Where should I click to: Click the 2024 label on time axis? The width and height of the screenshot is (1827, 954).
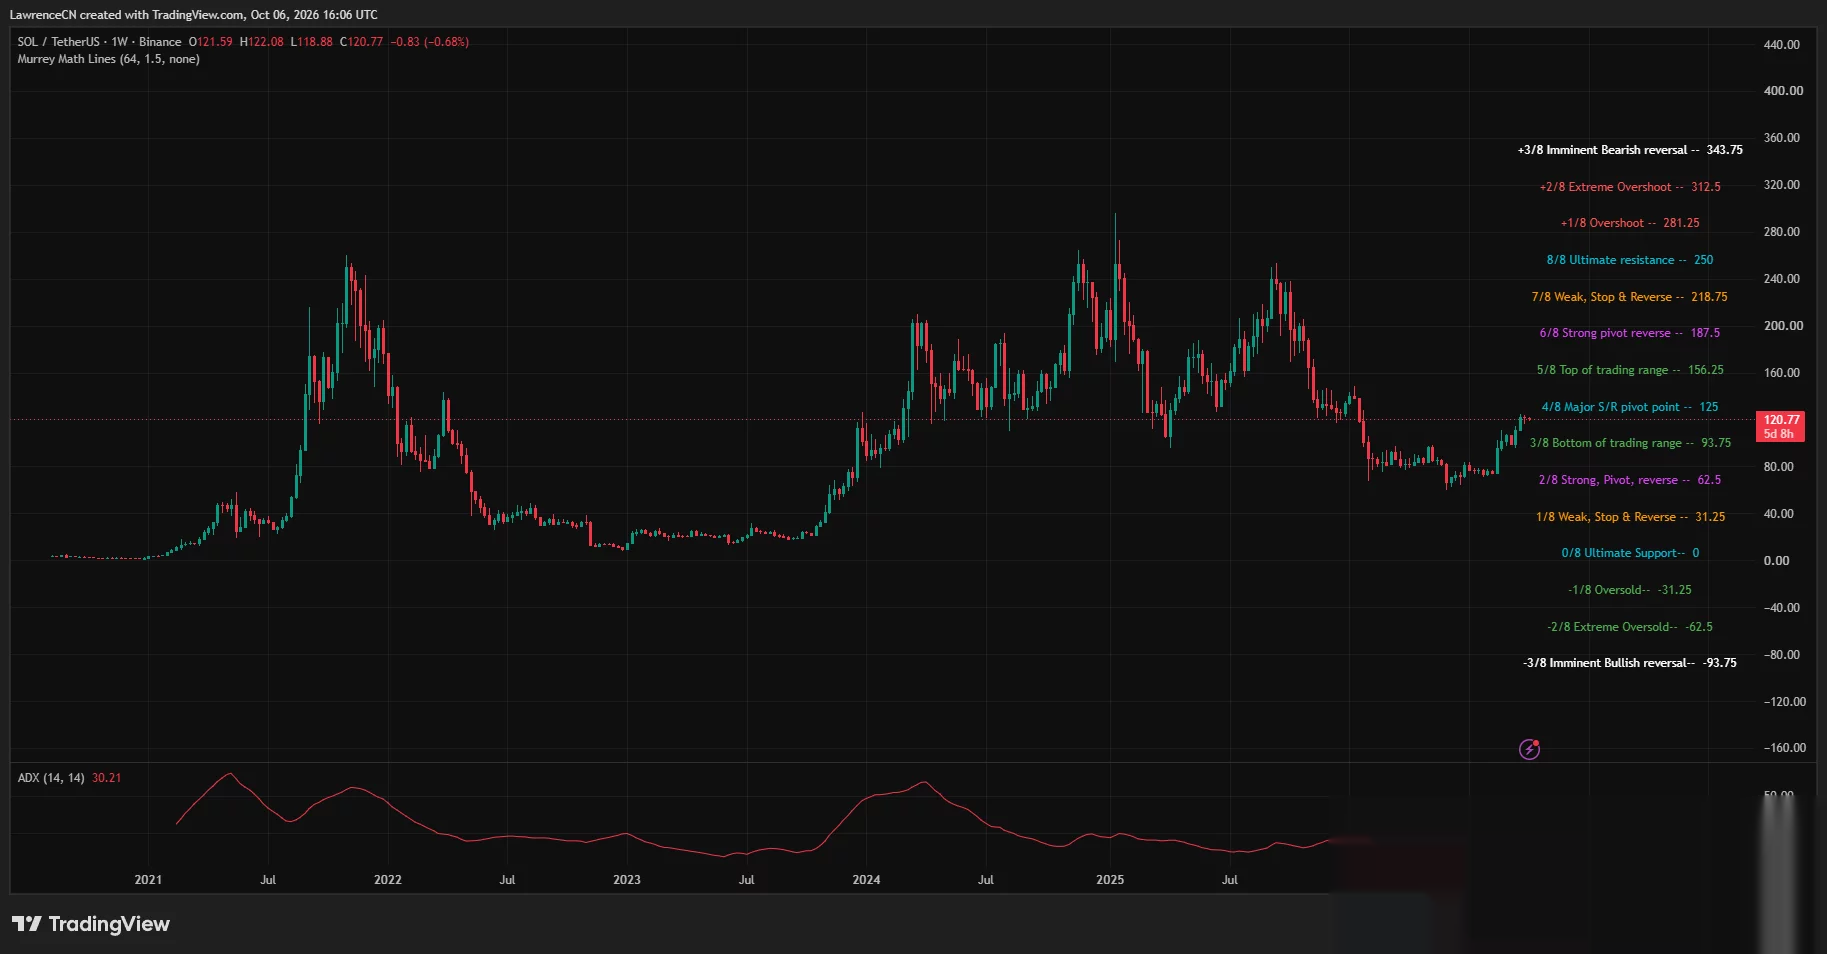point(866,880)
